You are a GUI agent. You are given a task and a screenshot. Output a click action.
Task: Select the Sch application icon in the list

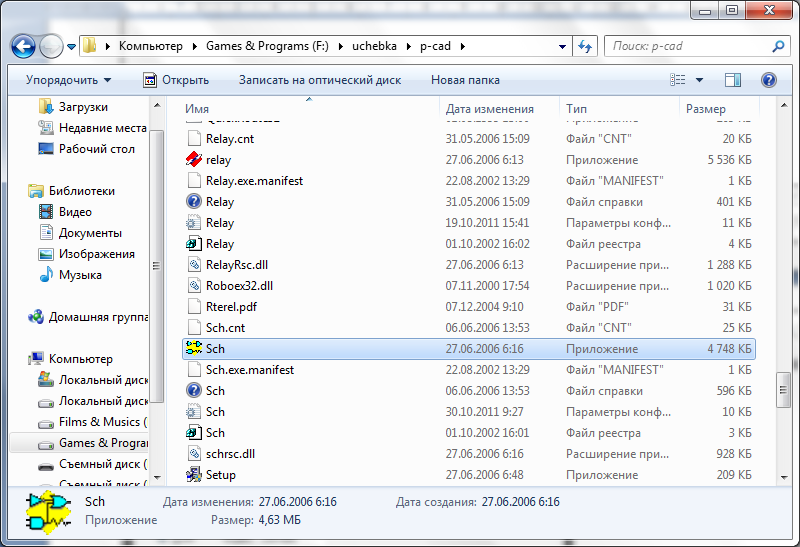point(194,349)
